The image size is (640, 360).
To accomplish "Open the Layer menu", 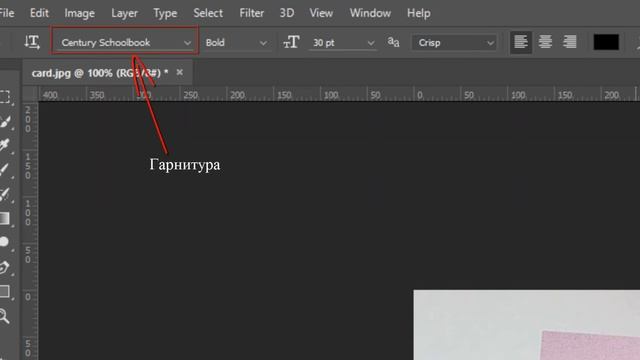I will [x=124, y=13].
